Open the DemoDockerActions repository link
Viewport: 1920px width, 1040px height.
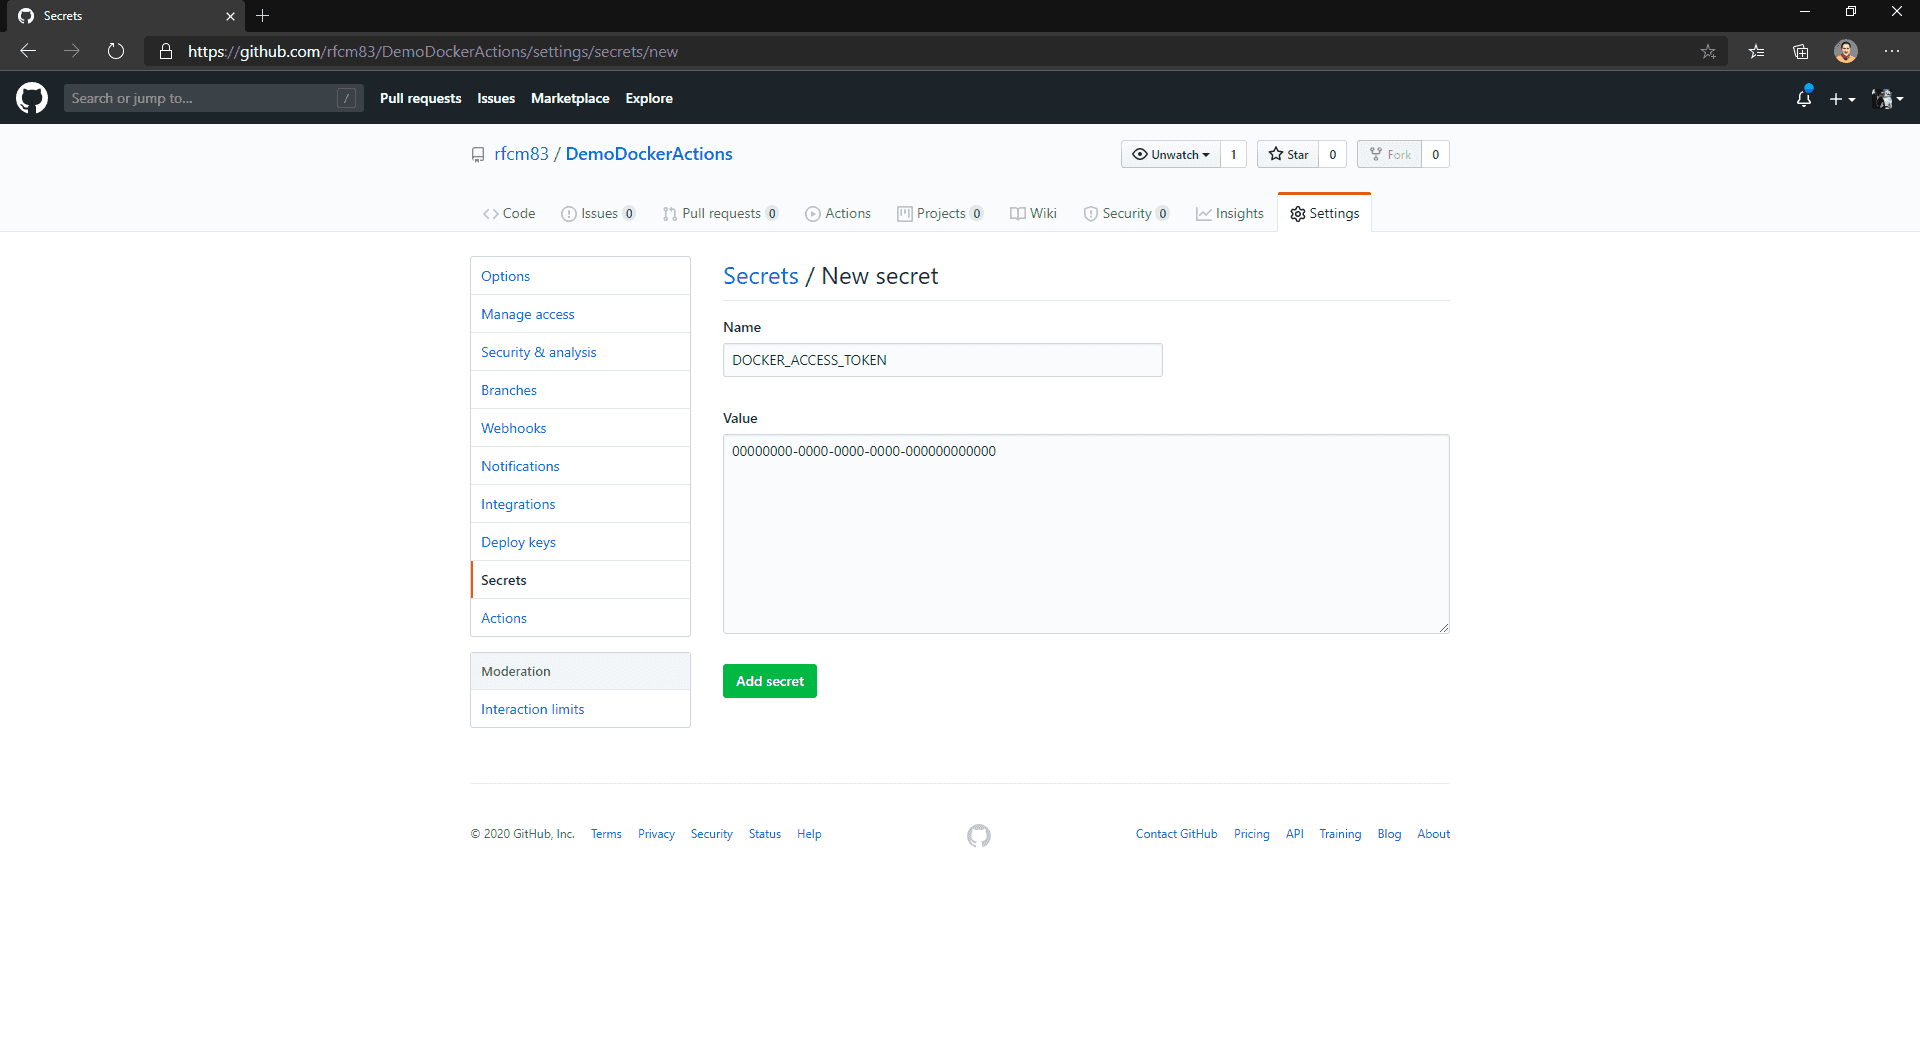point(649,154)
